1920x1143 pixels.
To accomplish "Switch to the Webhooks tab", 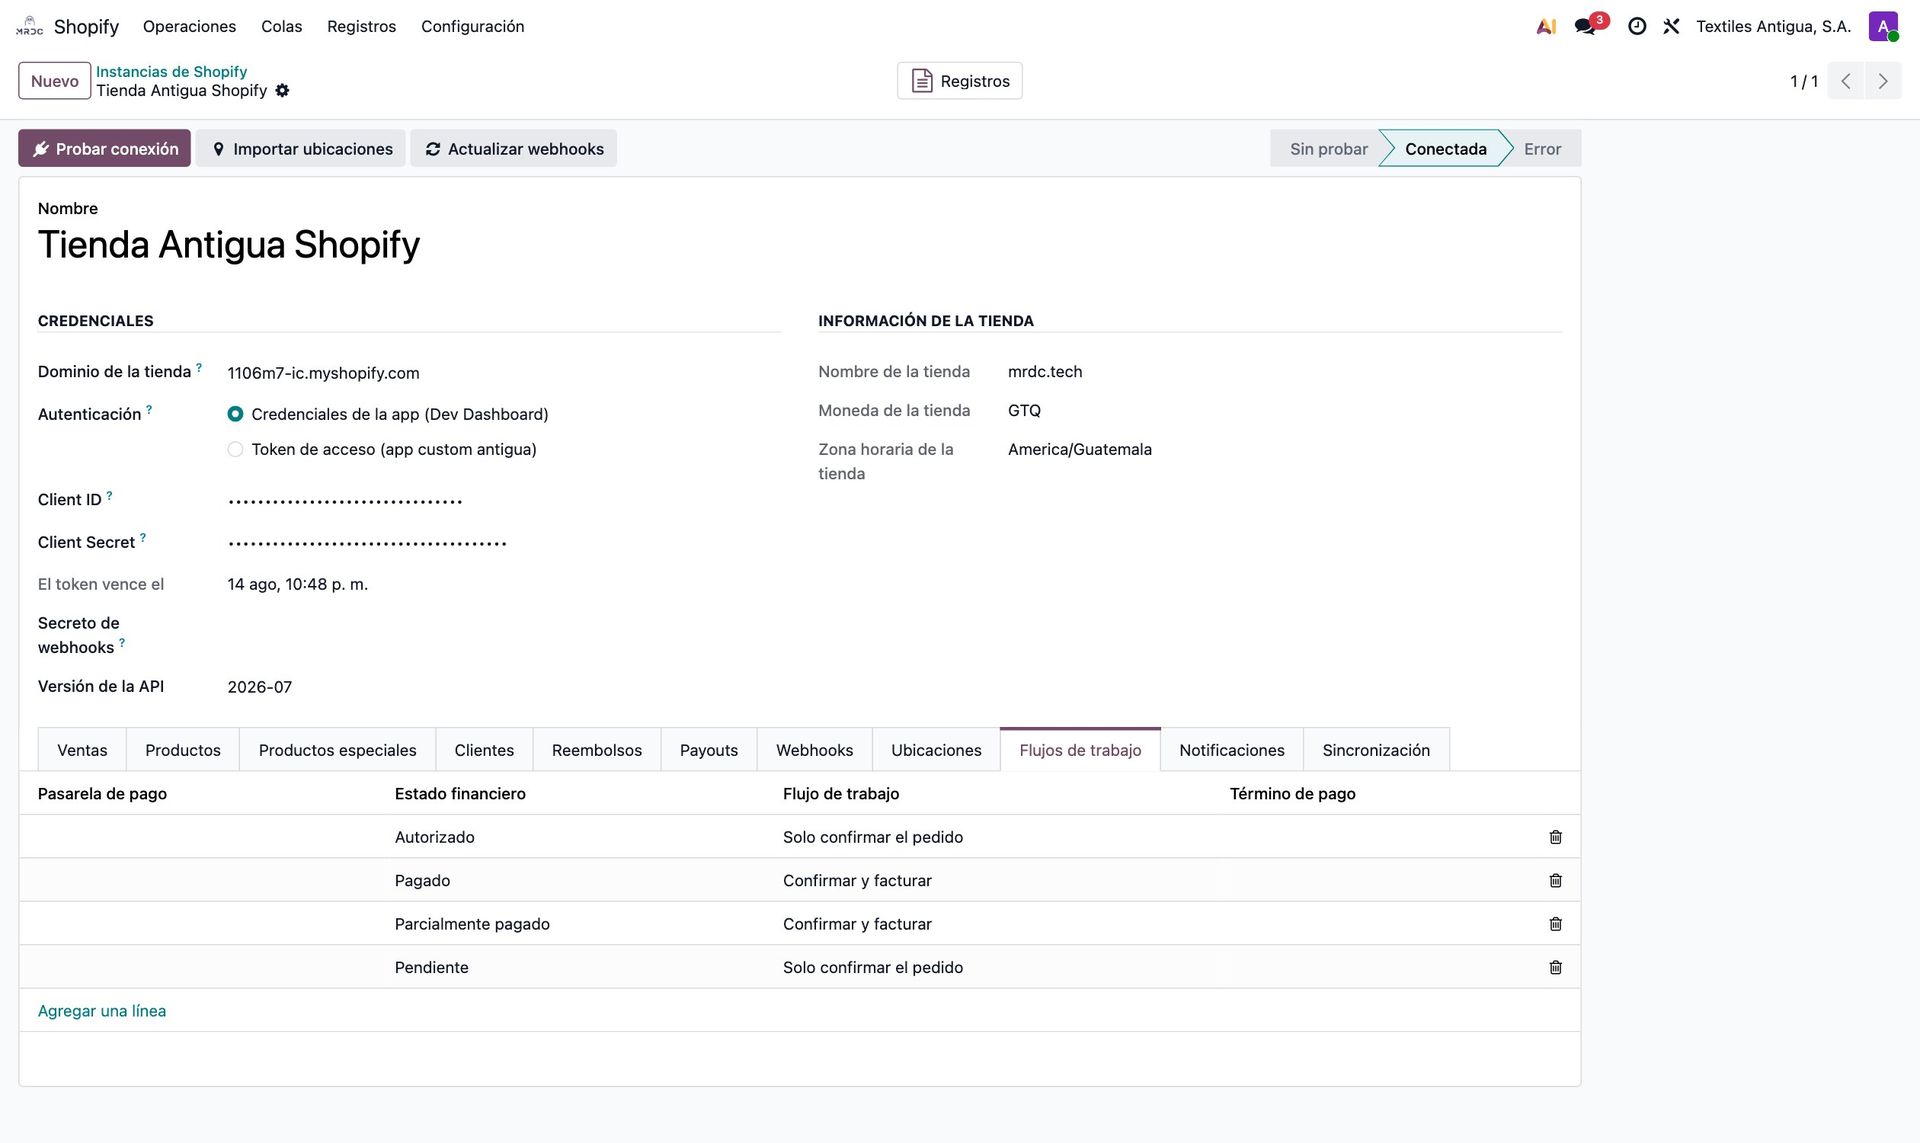I will tap(814, 750).
